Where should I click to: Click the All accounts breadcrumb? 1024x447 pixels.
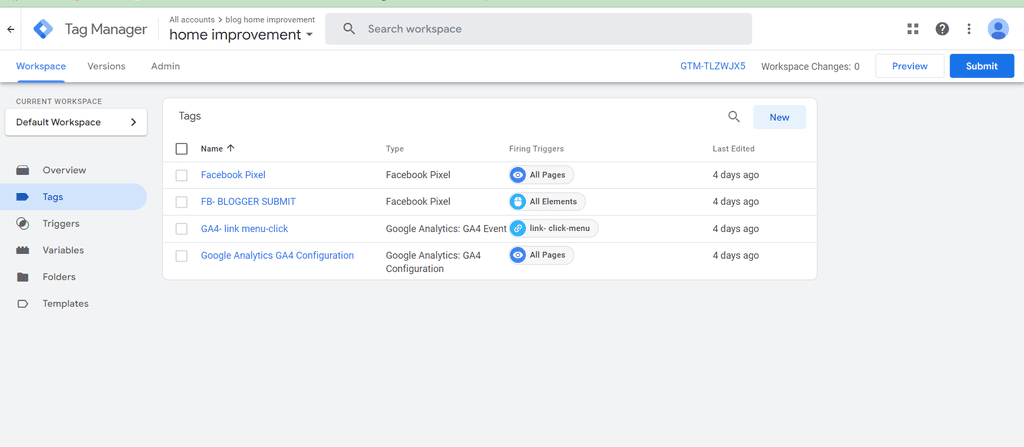[192, 20]
